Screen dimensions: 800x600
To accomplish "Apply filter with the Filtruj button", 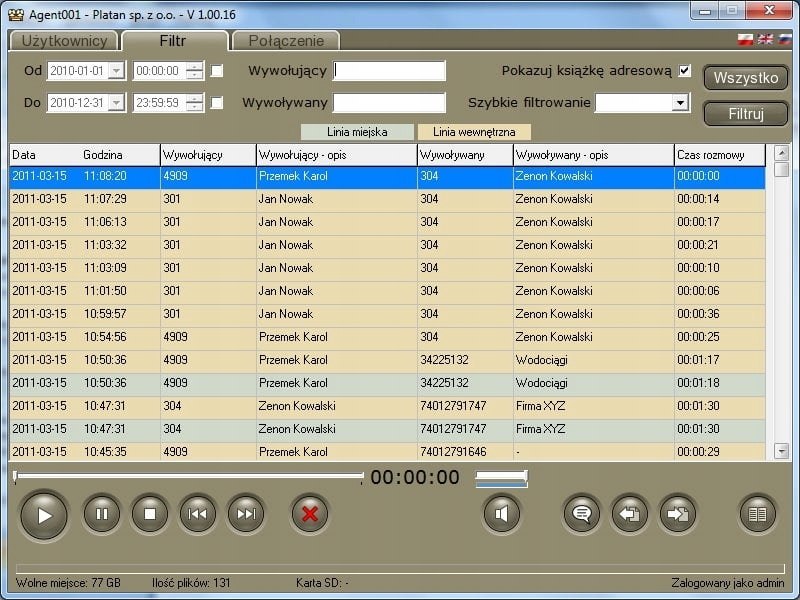I will (x=745, y=113).
